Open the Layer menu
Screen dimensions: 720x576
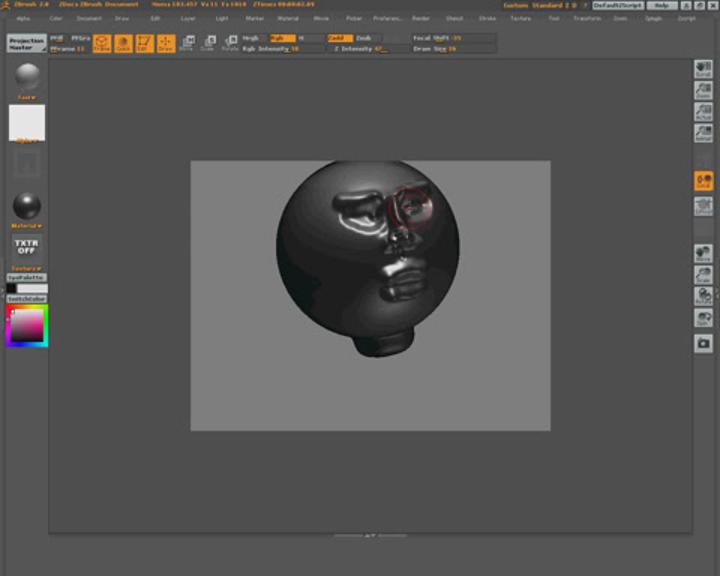click(x=188, y=18)
